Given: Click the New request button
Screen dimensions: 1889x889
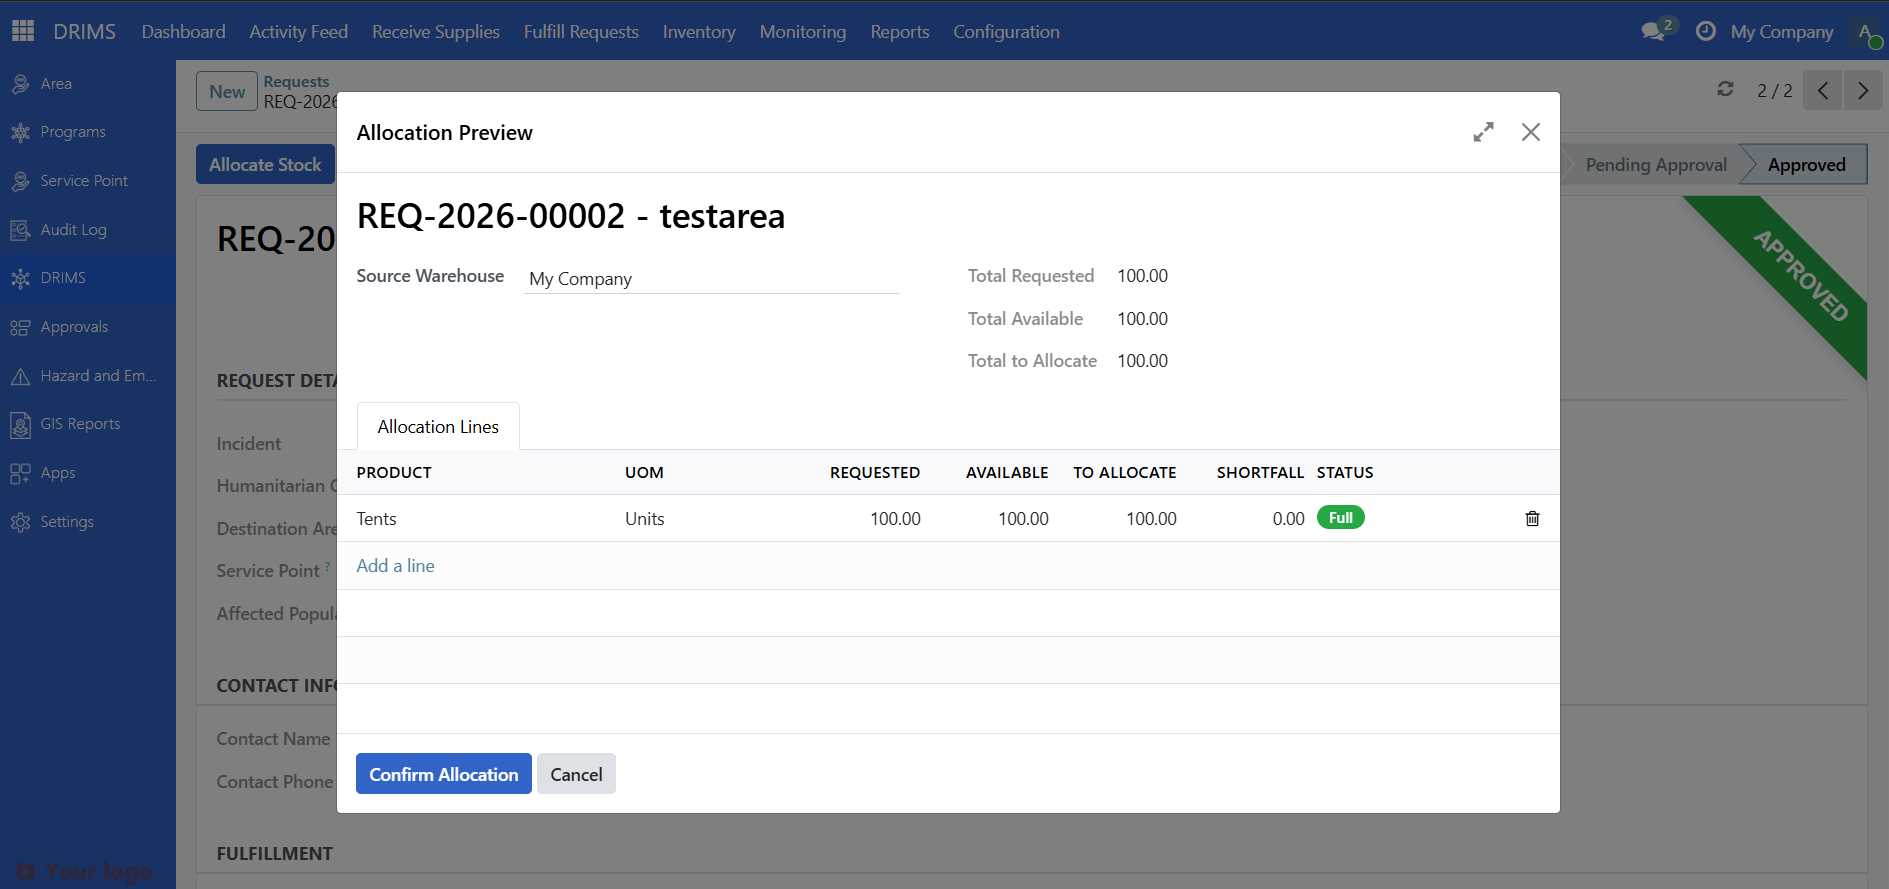Looking at the screenshot, I should [227, 91].
